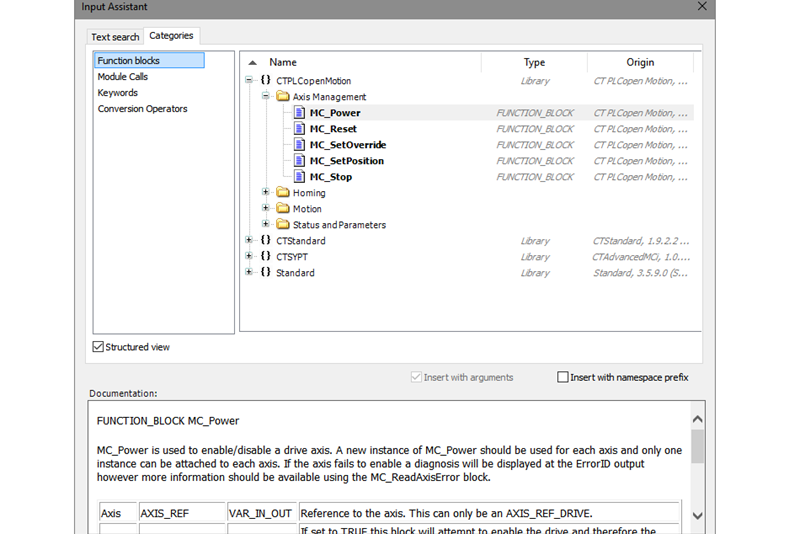Toggle the Structured view checkbox
The height and width of the screenshot is (534, 800).
click(98, 347)
